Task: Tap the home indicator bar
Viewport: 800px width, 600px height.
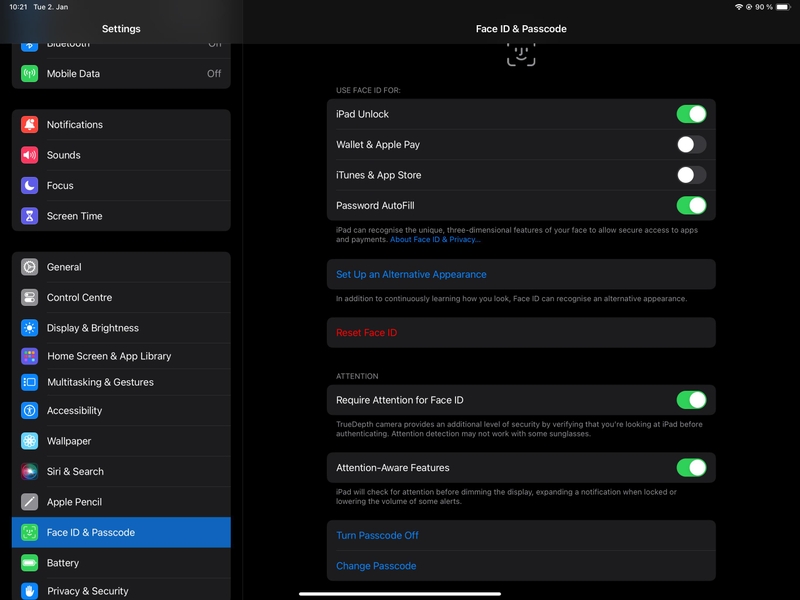Action: coord(399,594)
